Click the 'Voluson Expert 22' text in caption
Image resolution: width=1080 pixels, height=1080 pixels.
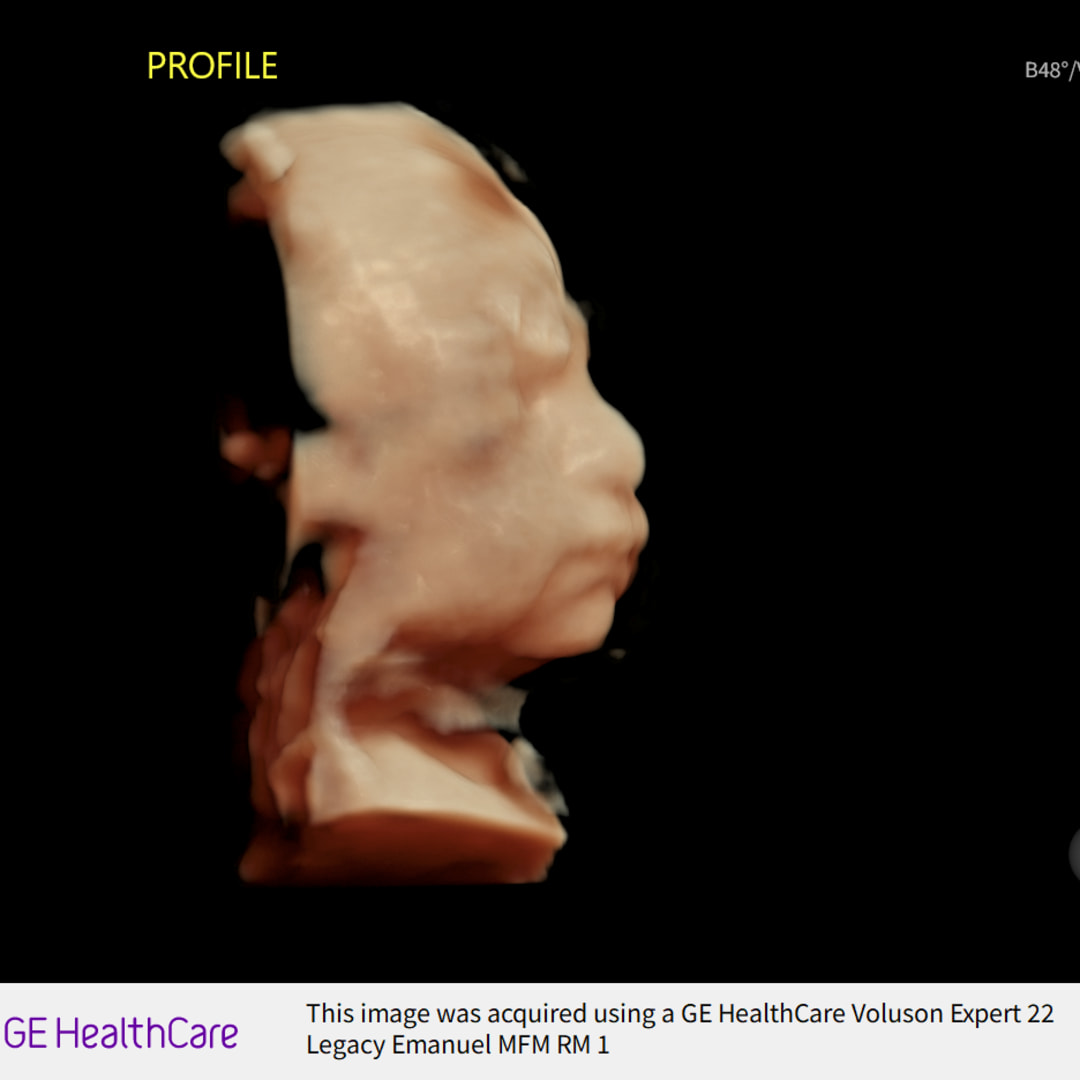(x=952, y=1013)
